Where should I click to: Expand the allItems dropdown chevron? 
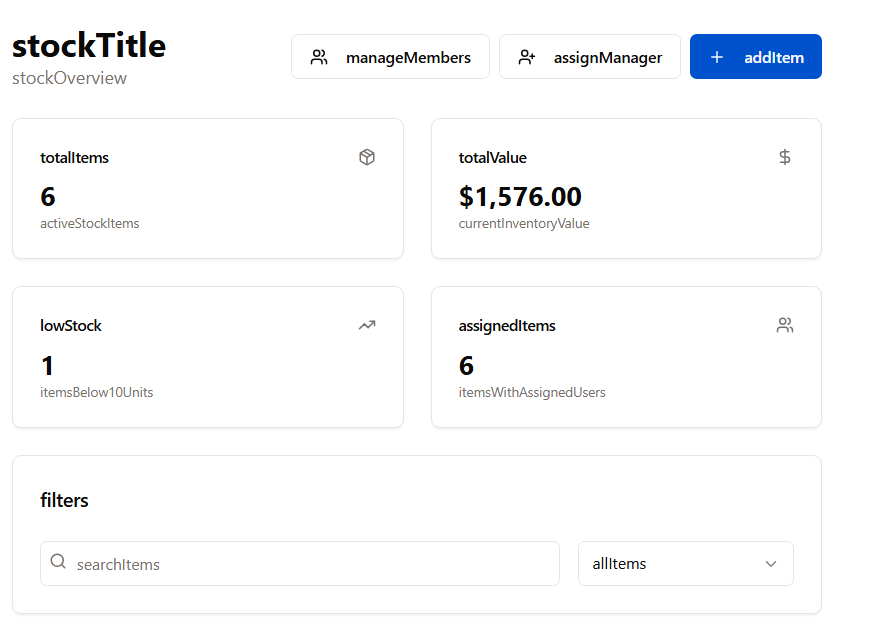(x=771, y=564)
